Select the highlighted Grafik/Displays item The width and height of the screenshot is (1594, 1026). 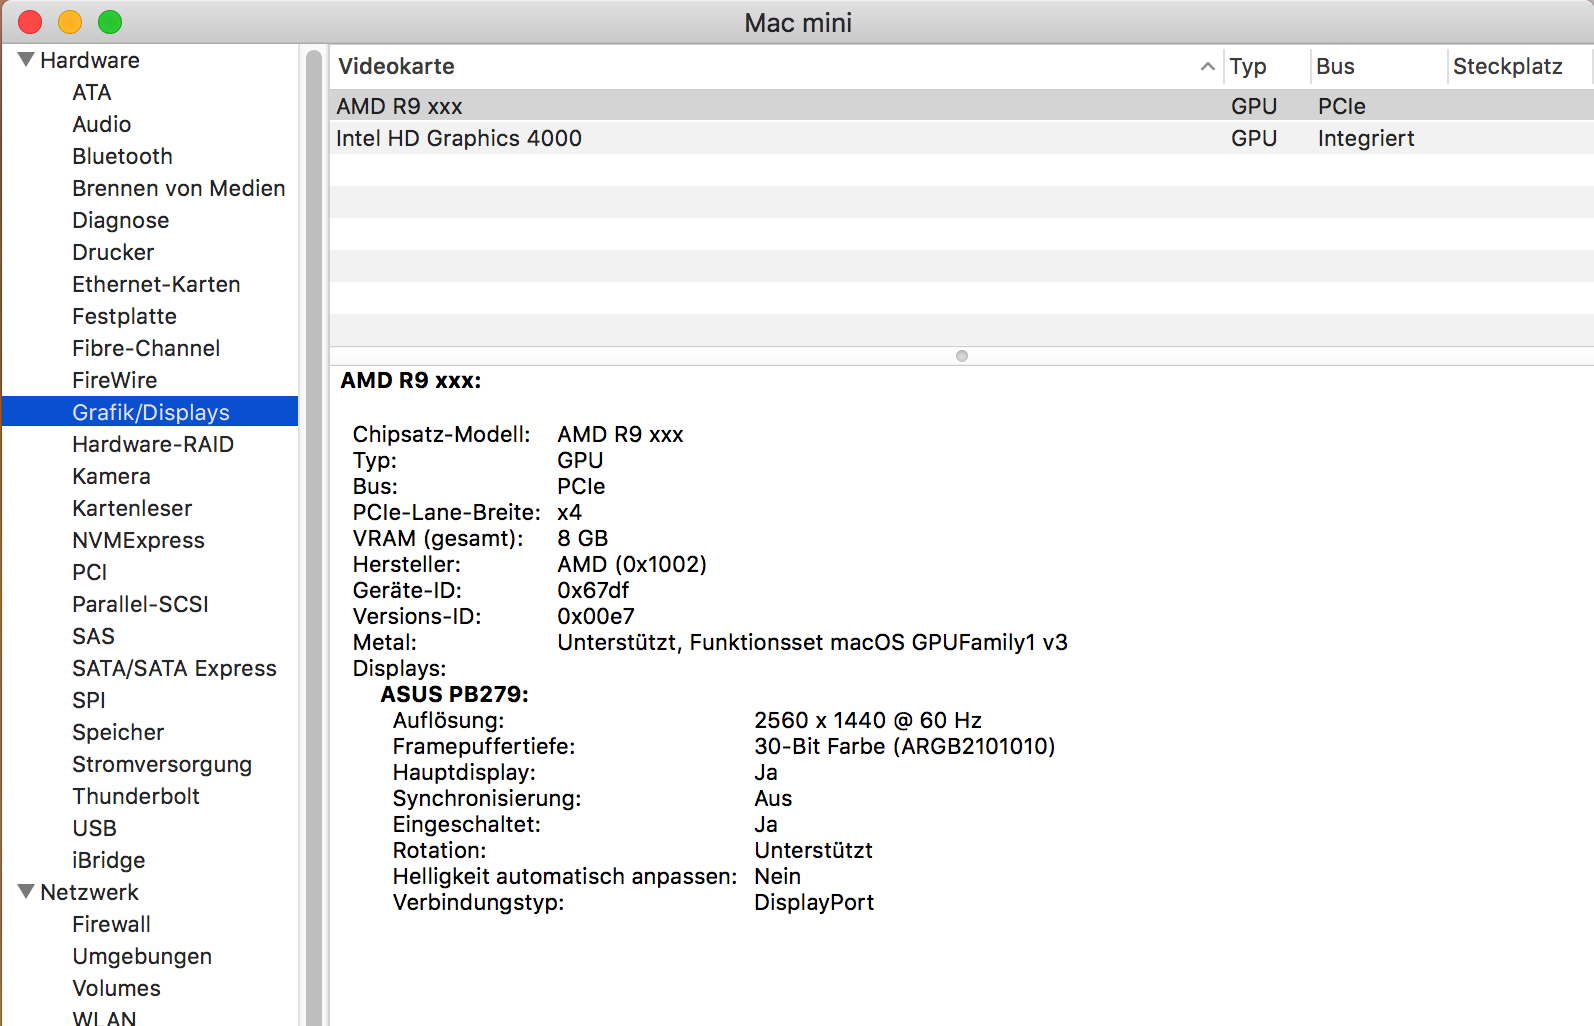pyautogui.click(x=150, y=412)
